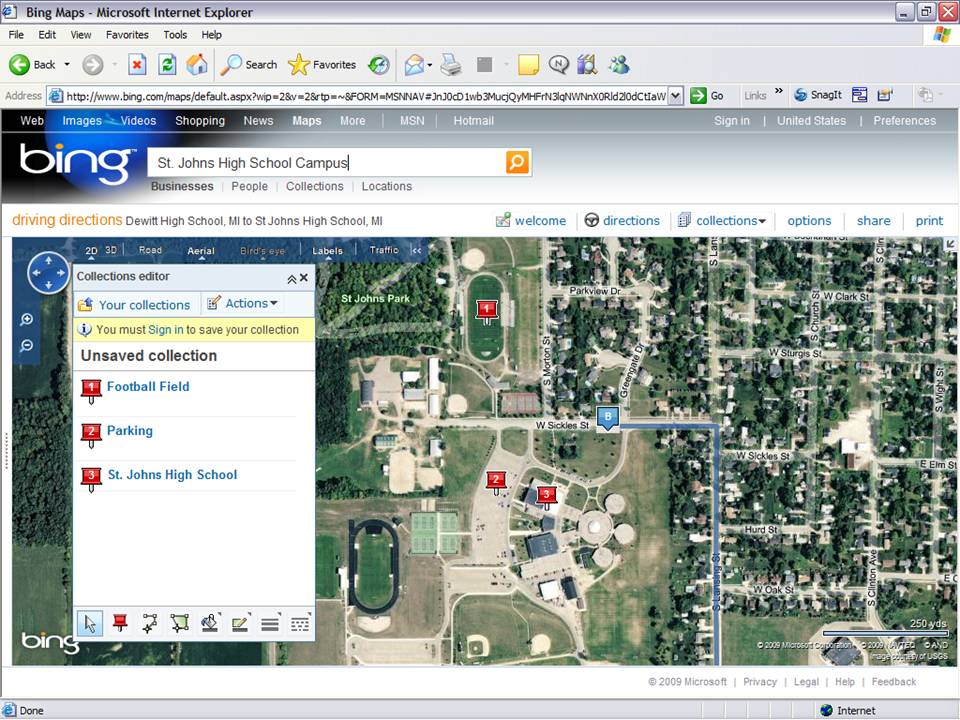Select the red pushpin tool
Image resolution: width=960 pixels, height=720 pixels.
[120, 624]
